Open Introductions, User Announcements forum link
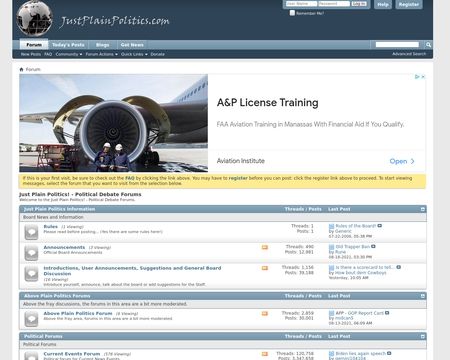 132,271
